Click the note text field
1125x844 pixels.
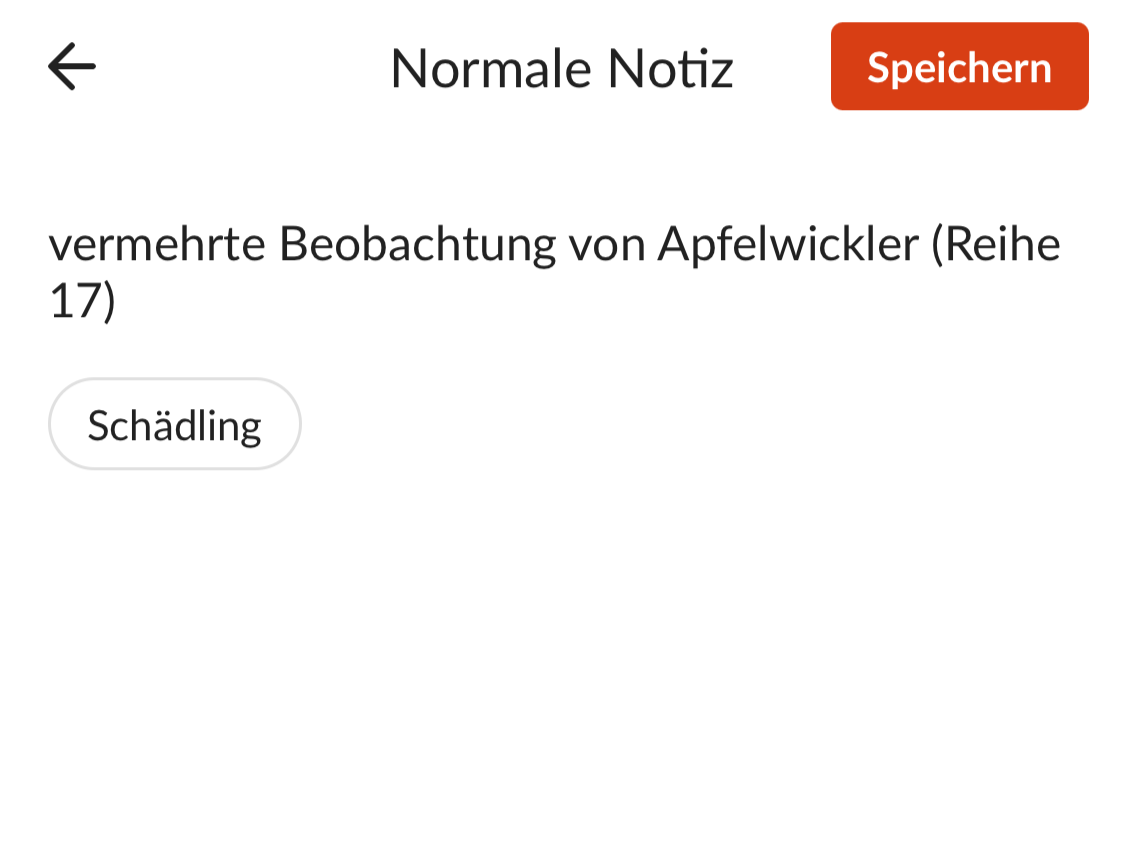coord(554,272)
